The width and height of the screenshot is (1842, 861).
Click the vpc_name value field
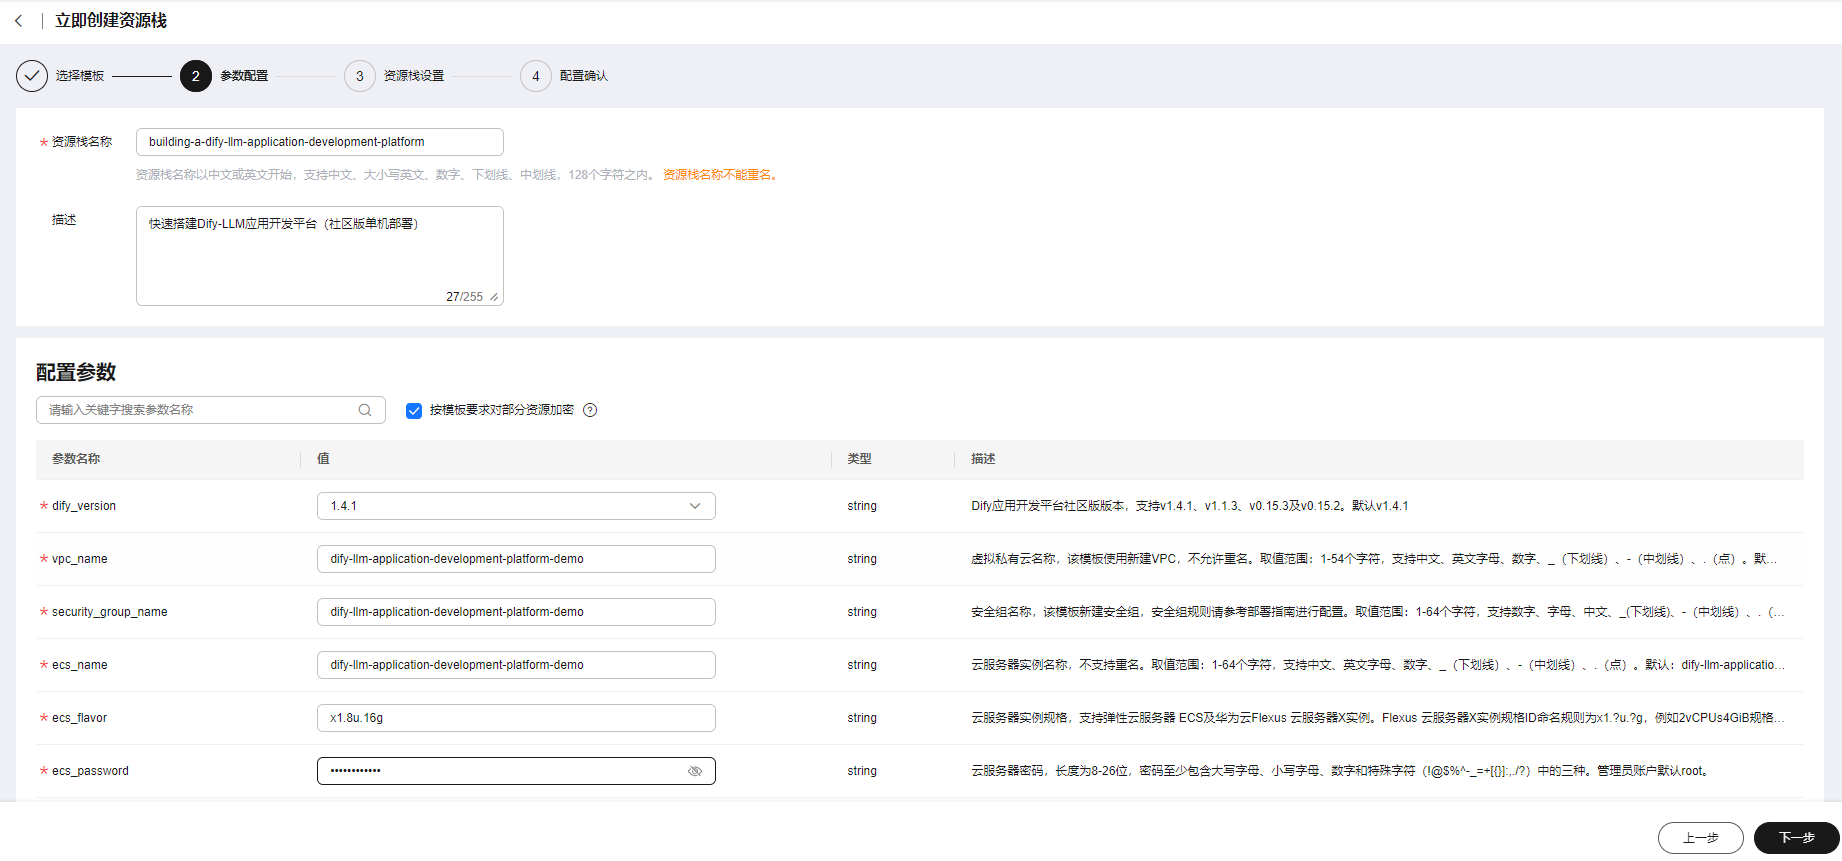pos(516,559)
